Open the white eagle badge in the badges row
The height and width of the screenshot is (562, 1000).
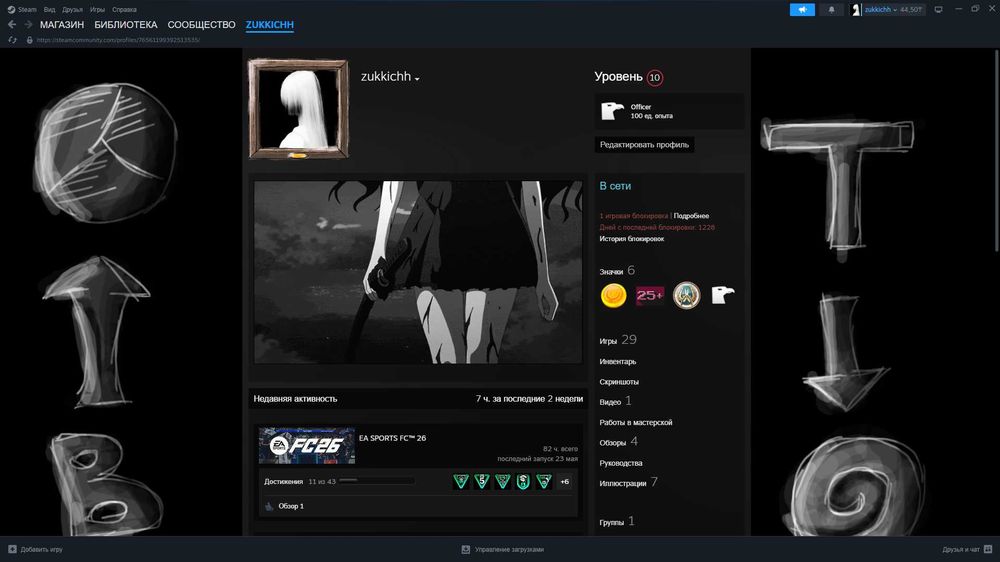[723, 295]
